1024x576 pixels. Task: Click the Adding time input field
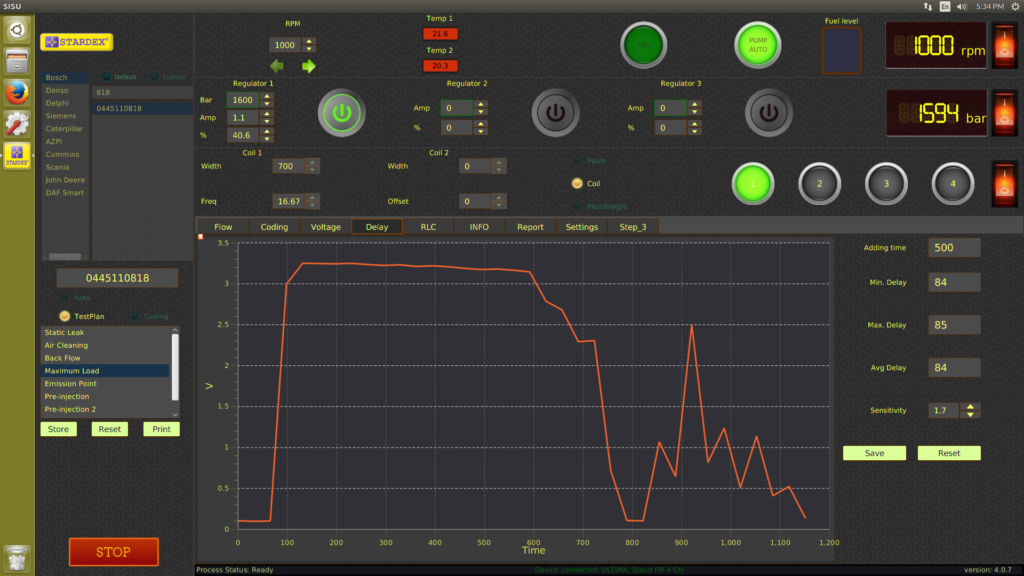pyautogui.click(x=954, y=248)
